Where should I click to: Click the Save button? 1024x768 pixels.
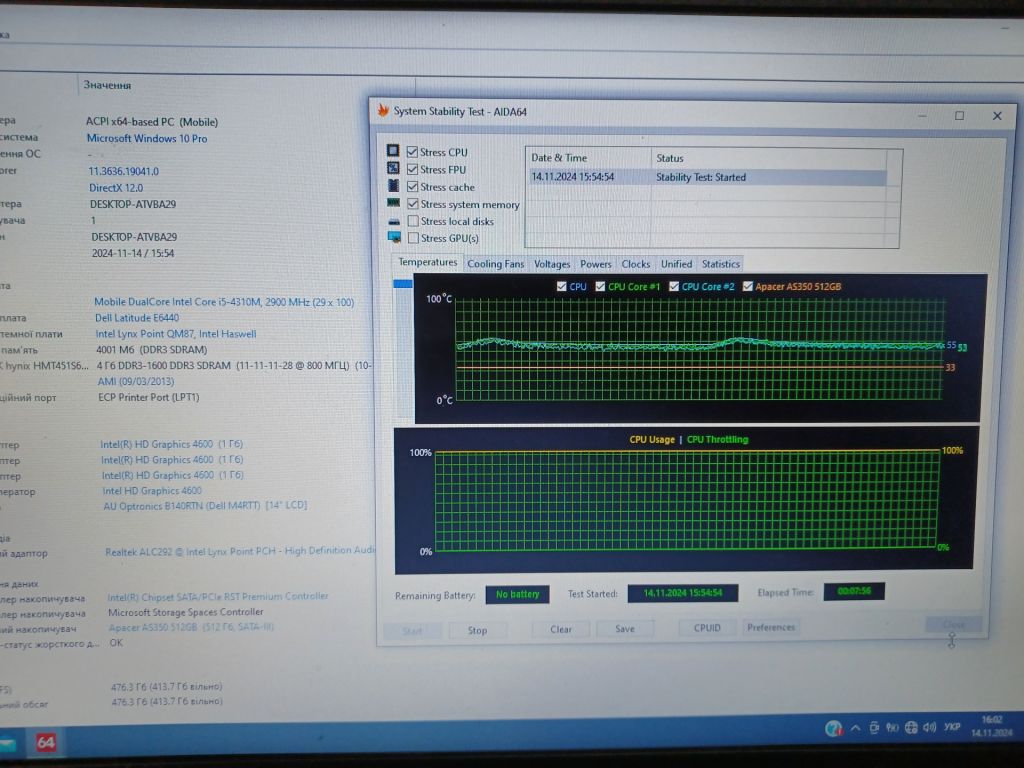(x=624, y=628)
